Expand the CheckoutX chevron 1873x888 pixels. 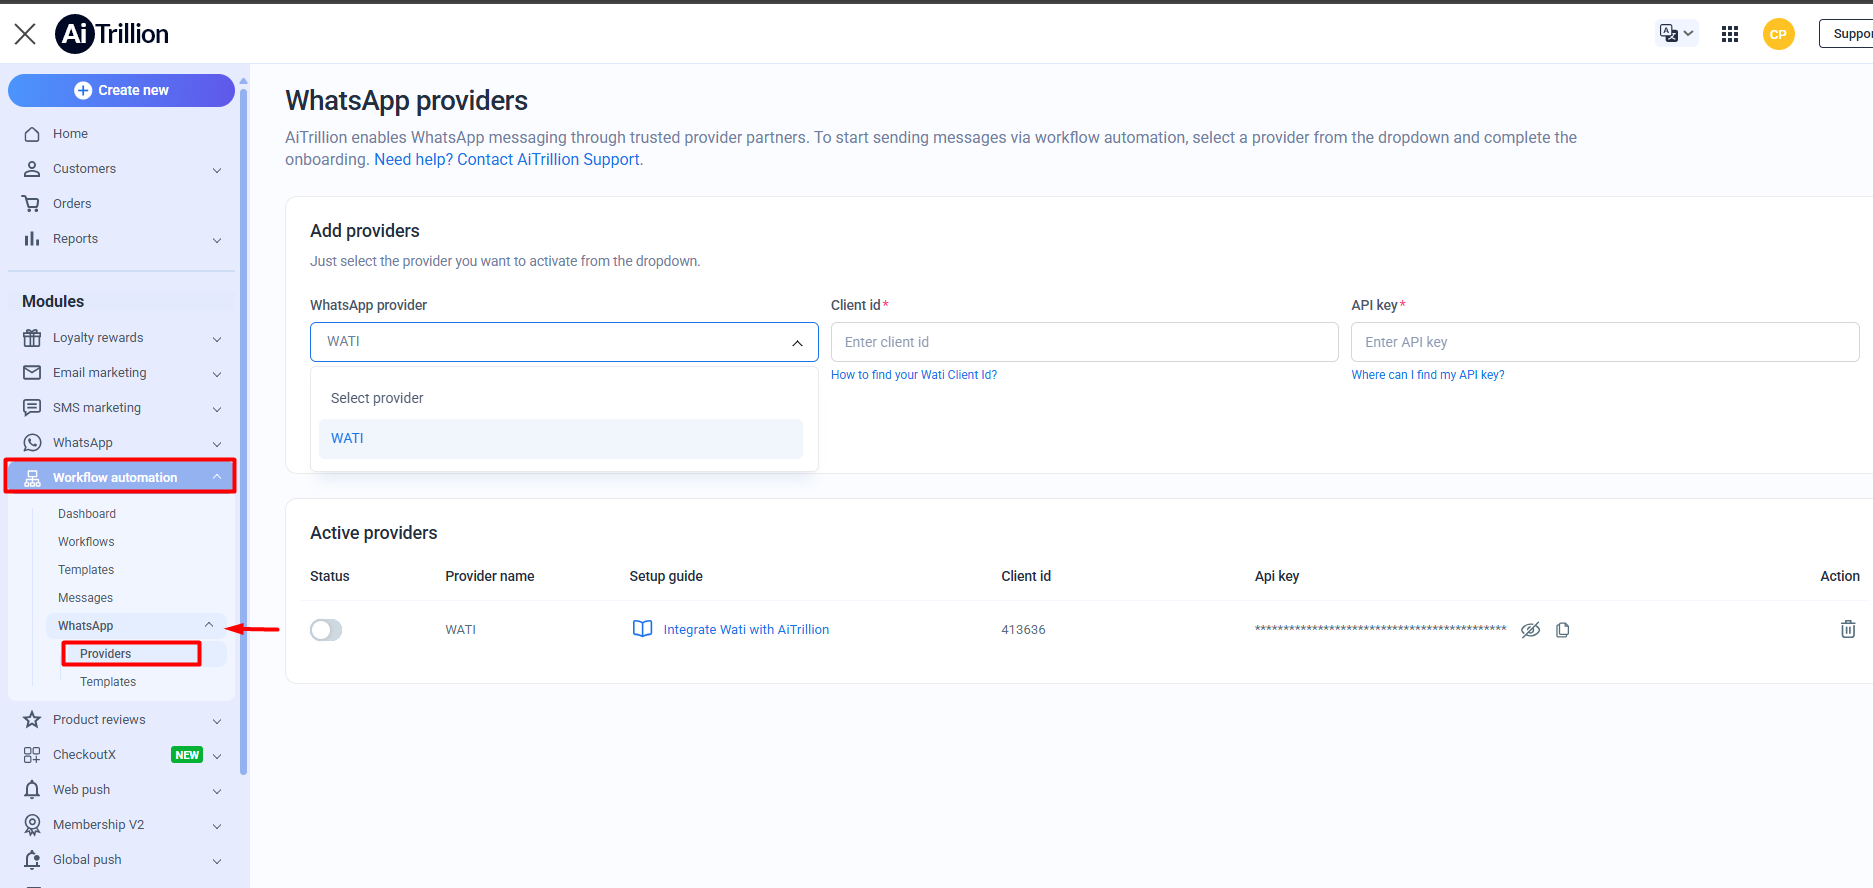coord(217,756)
